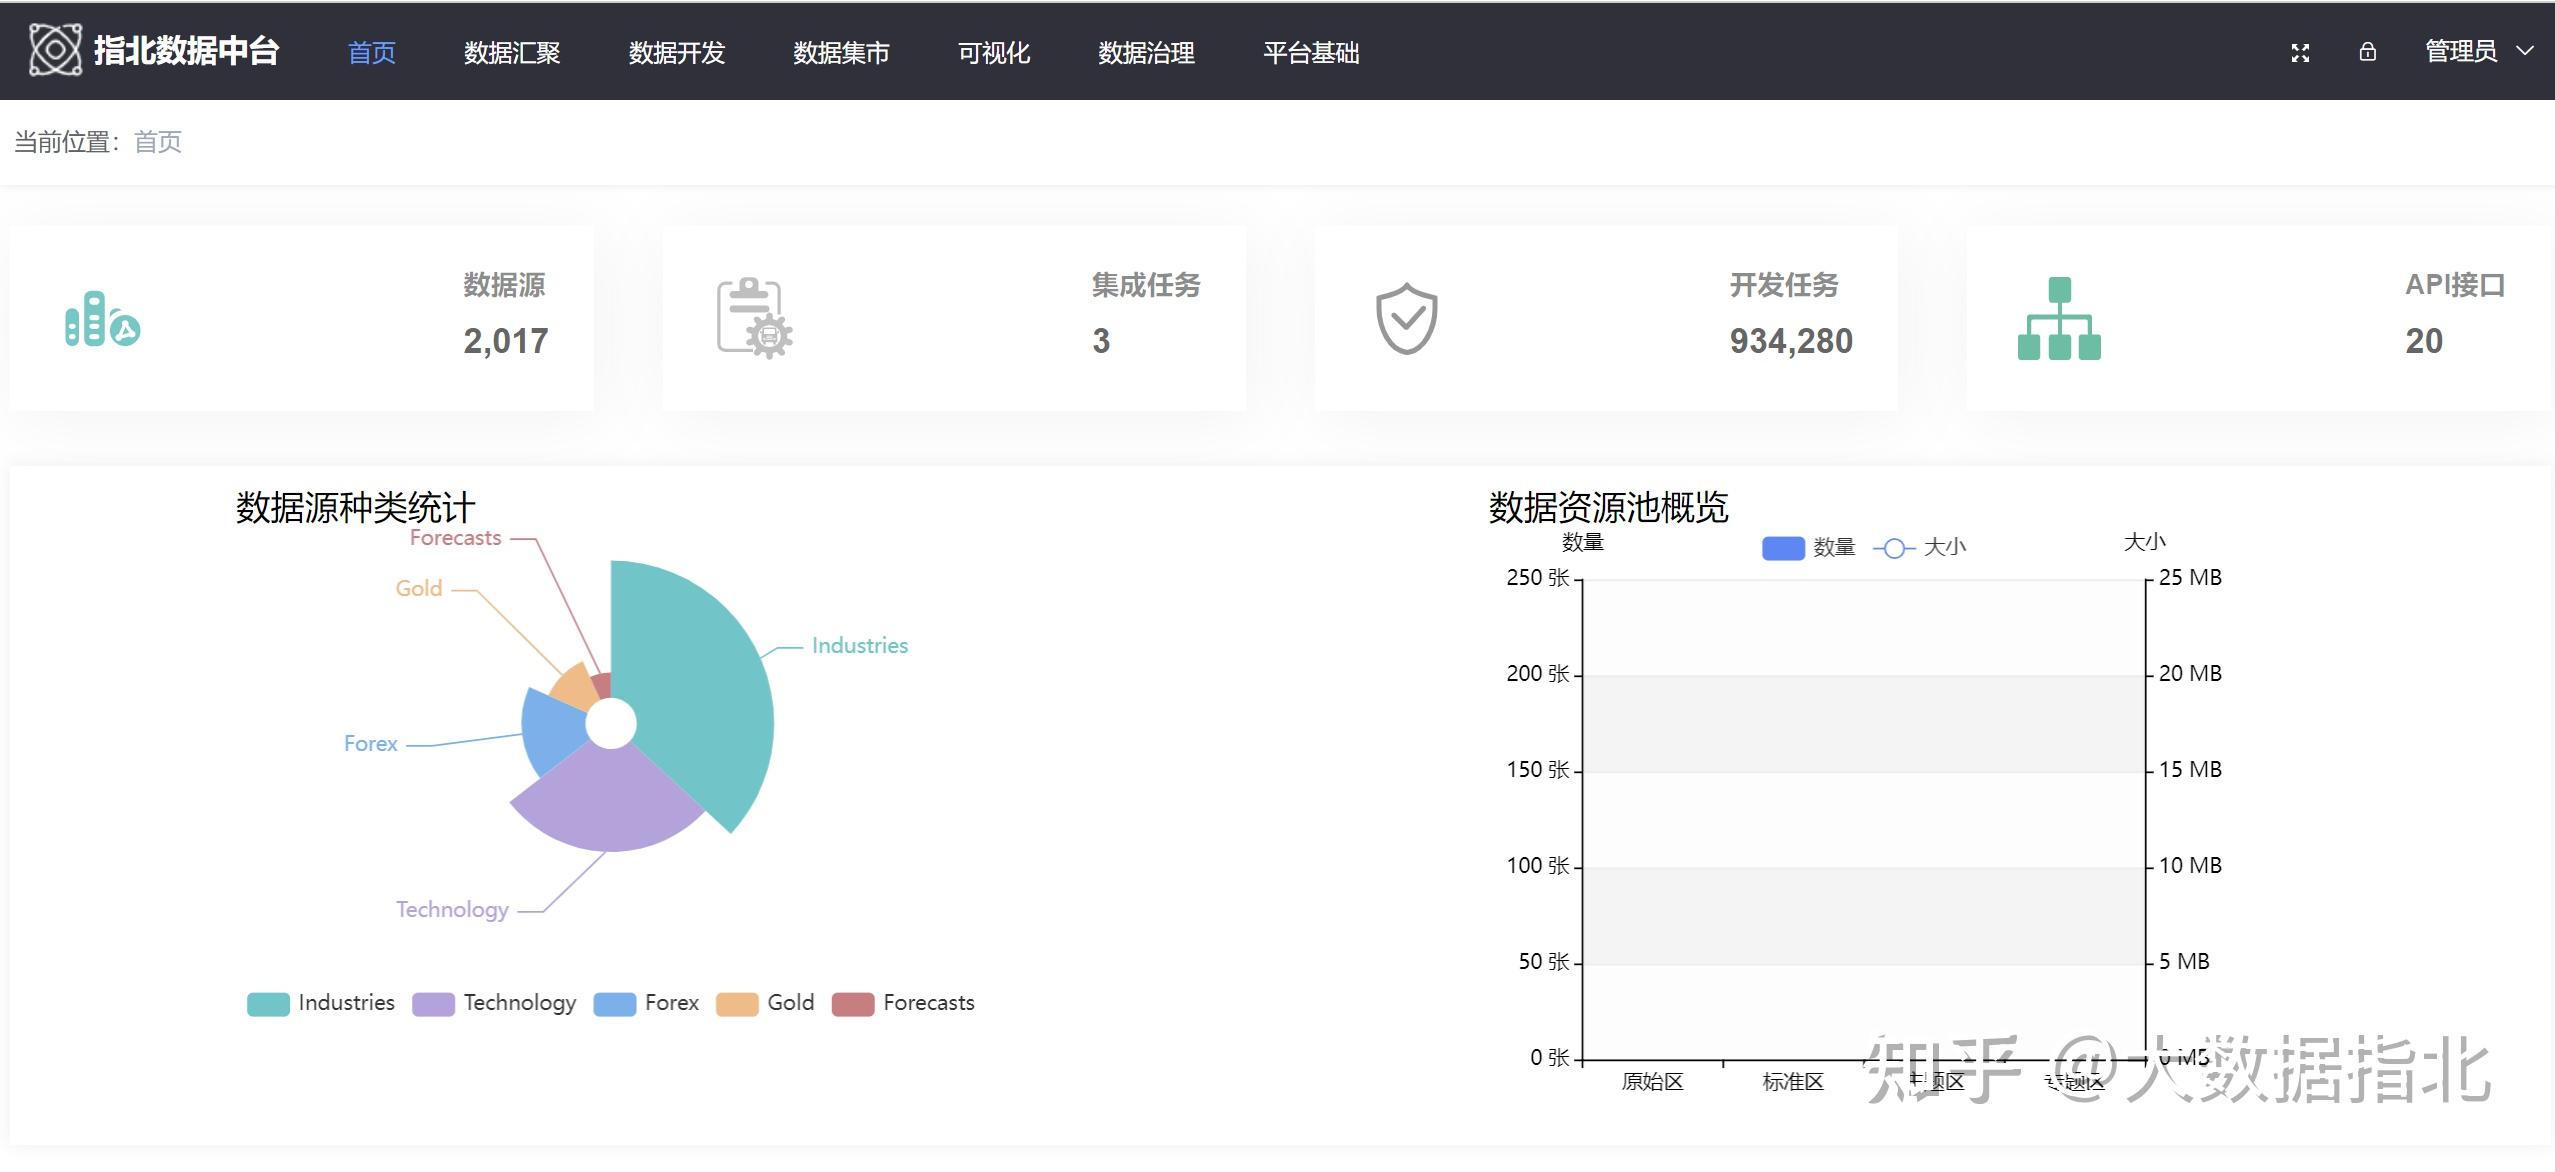The width and height of the screenshot is (2555, 1172).
Task: Go to 首页 in top navigation
Action: click(x=371, y=53)
